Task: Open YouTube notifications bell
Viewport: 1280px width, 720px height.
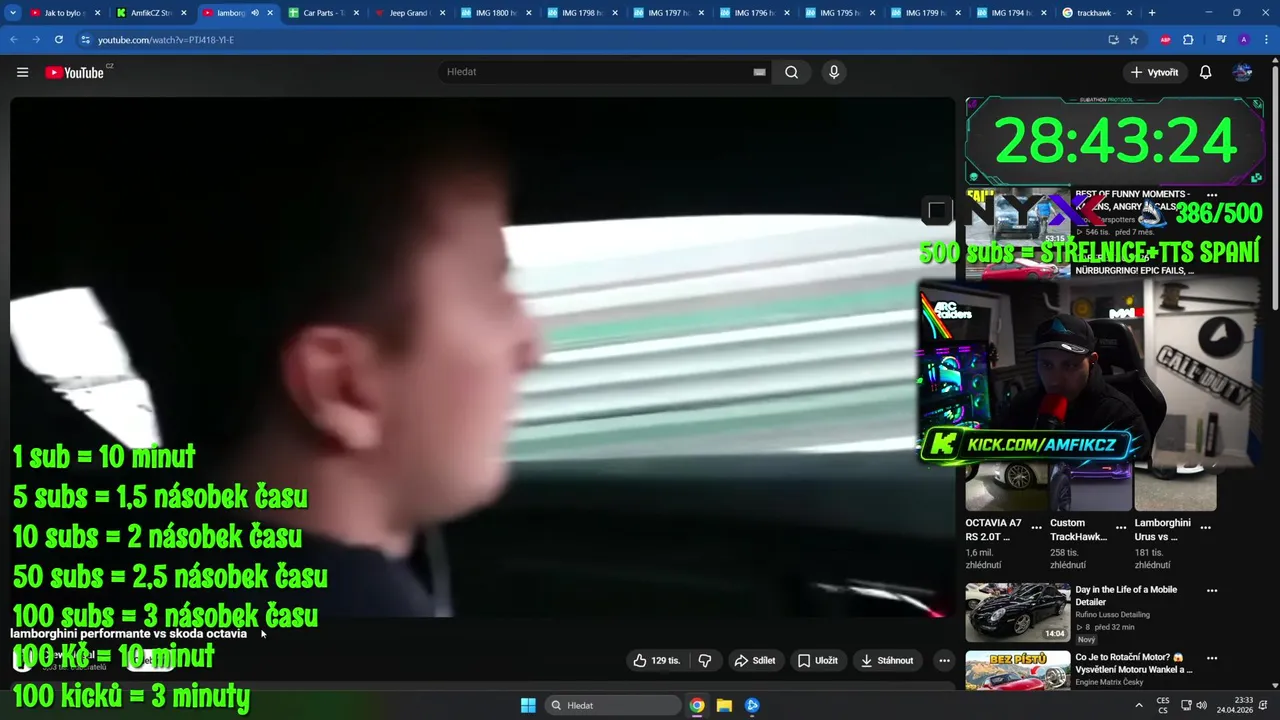Action: (x=1205, y=72)
